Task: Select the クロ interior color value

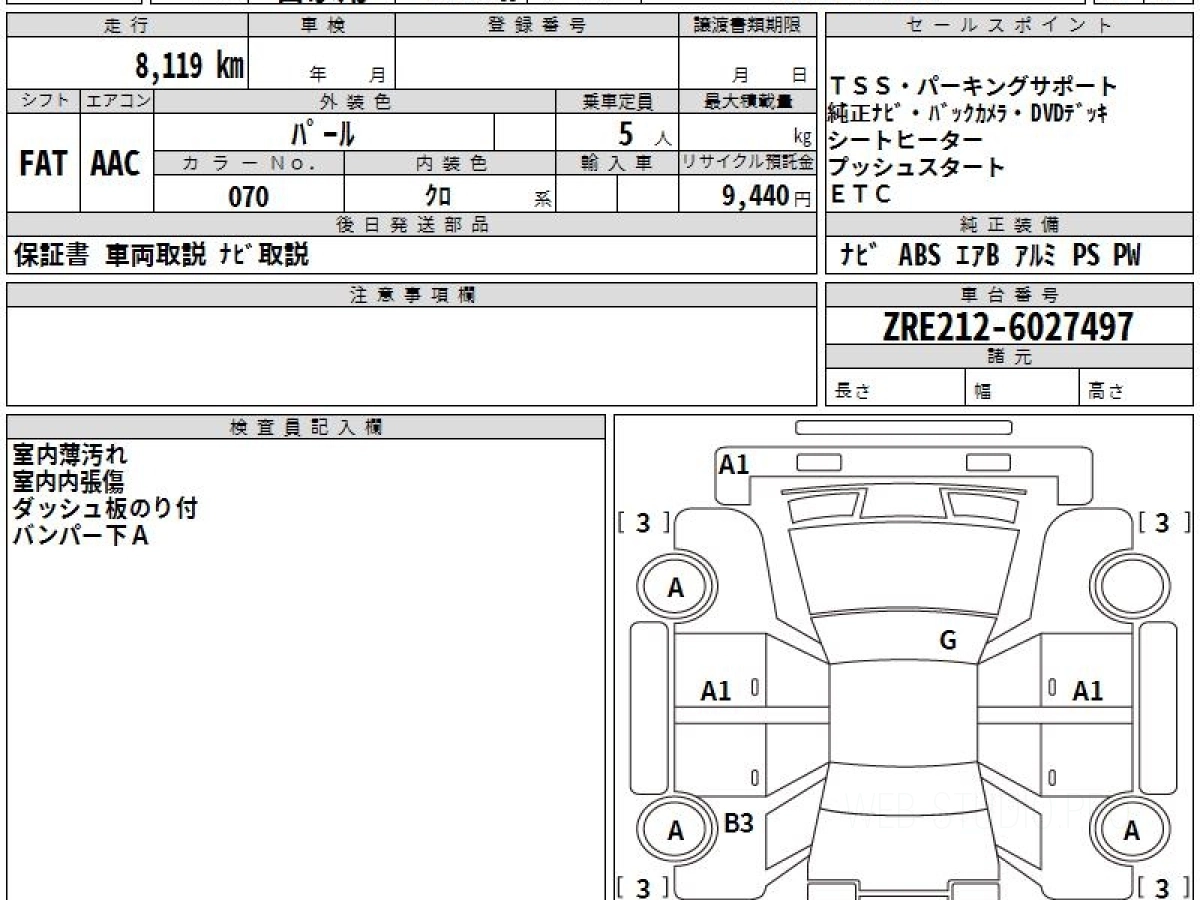Action: pos(437,196)
